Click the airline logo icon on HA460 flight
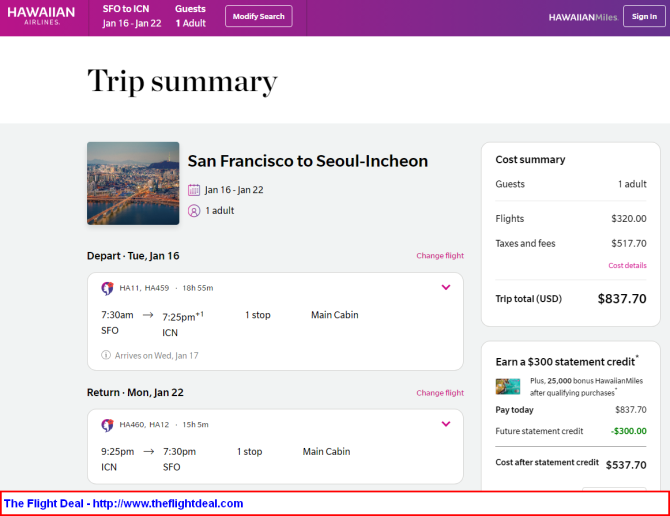 pos(107,425)
